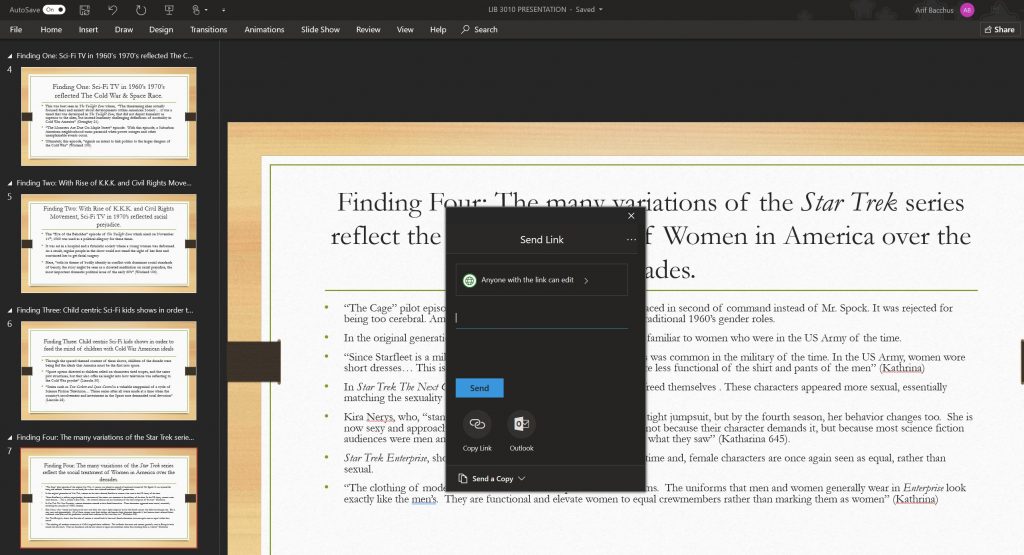1024x555 pixels.
Task: Open Customize Quick Access Toolbar dropdown
Action: point(223,10)
